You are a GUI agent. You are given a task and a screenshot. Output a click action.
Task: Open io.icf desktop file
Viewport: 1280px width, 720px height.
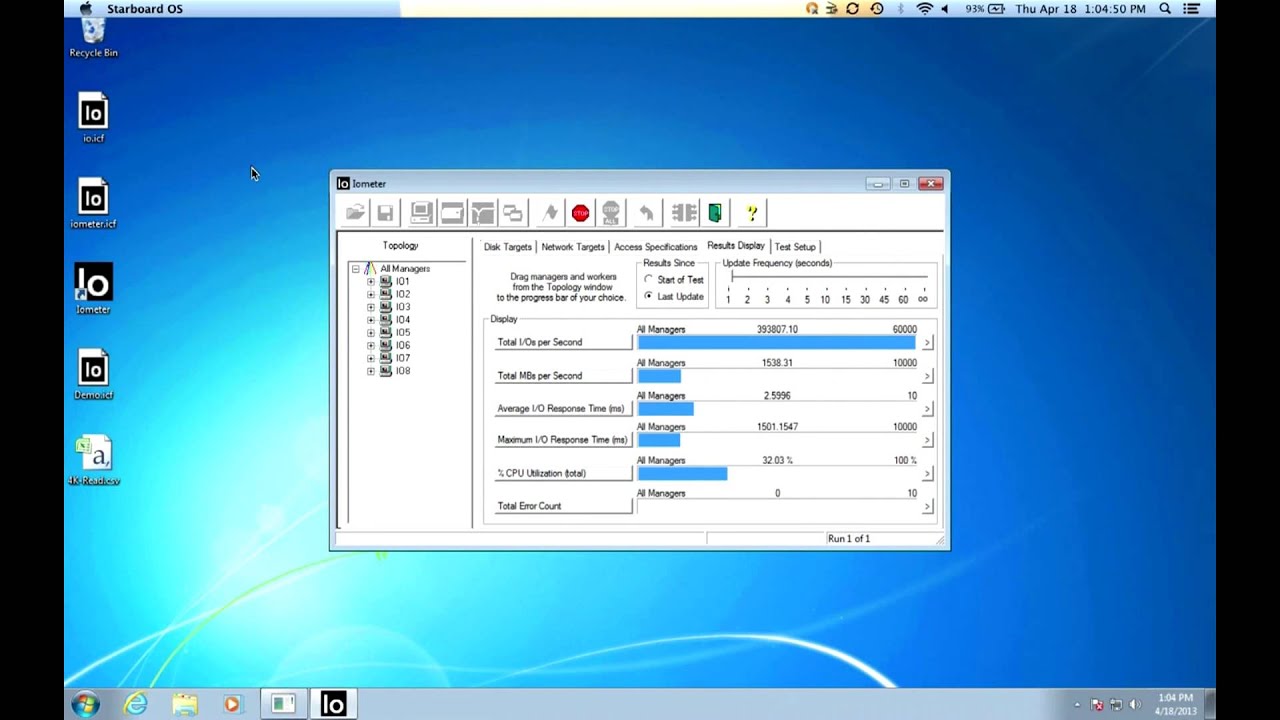point(93,118)
